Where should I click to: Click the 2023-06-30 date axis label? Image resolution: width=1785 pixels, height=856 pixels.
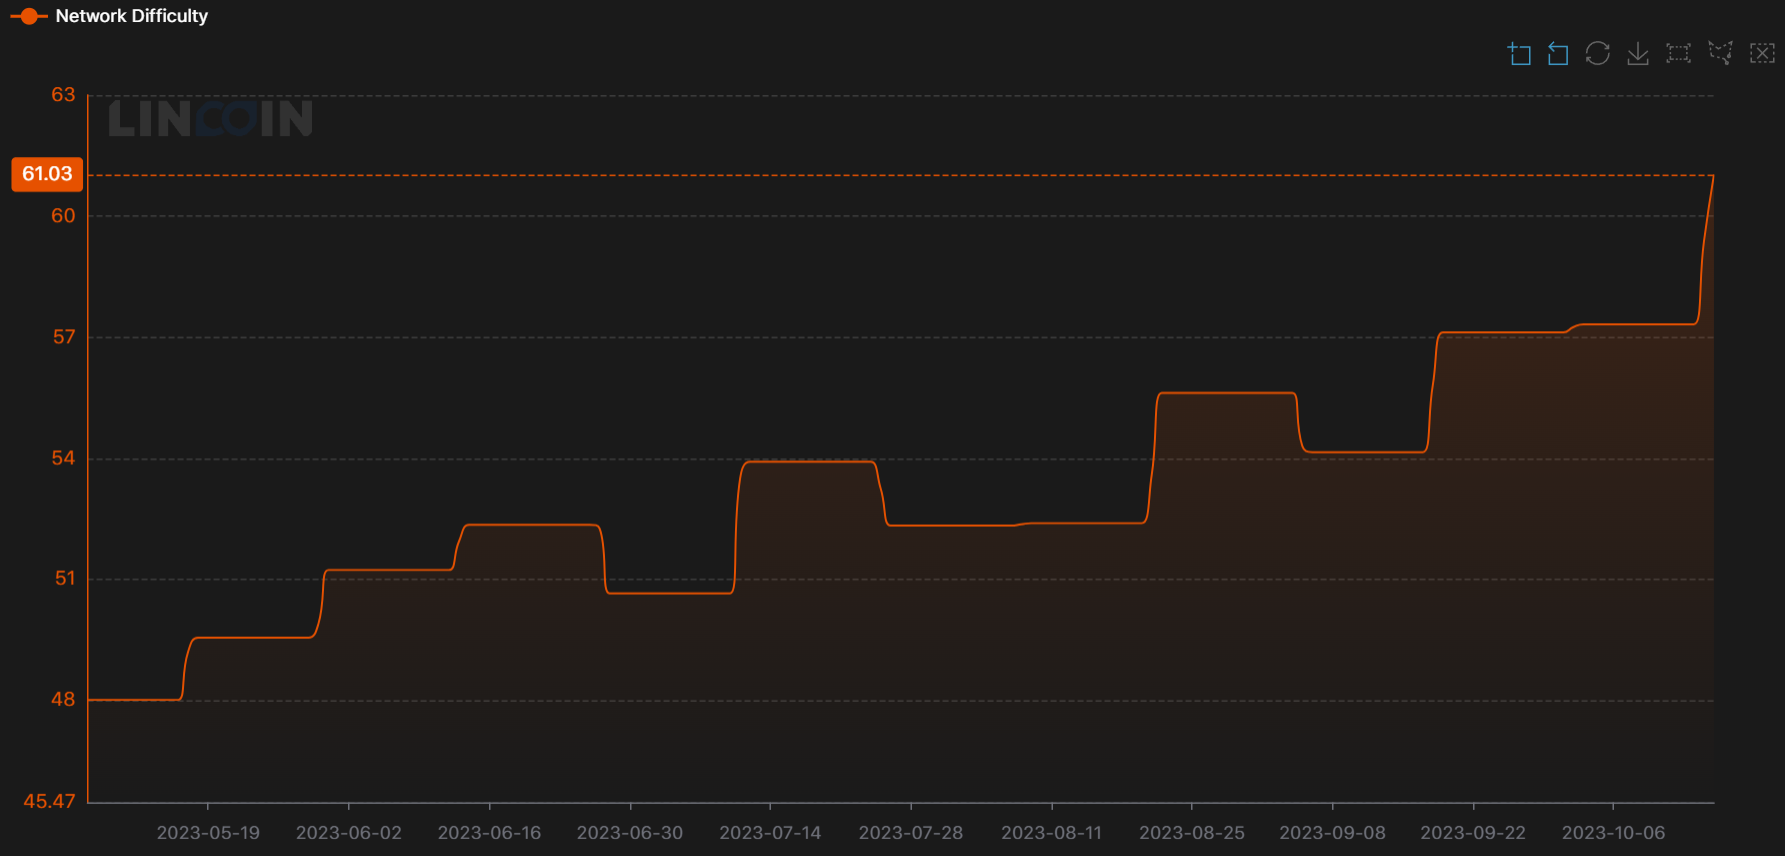[x=630, y=833]
